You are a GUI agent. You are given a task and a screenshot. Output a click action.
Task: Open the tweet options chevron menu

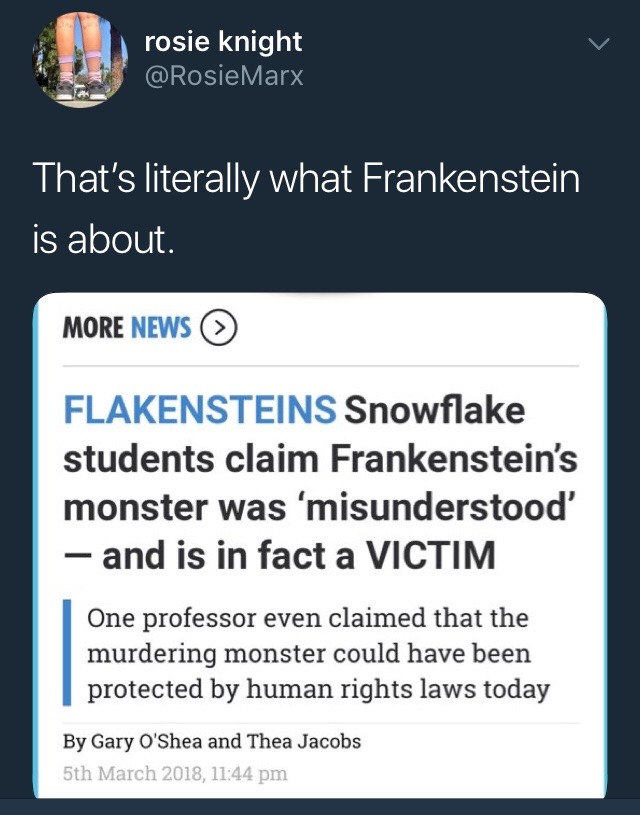pyautogui.click(x=598, y=44)
